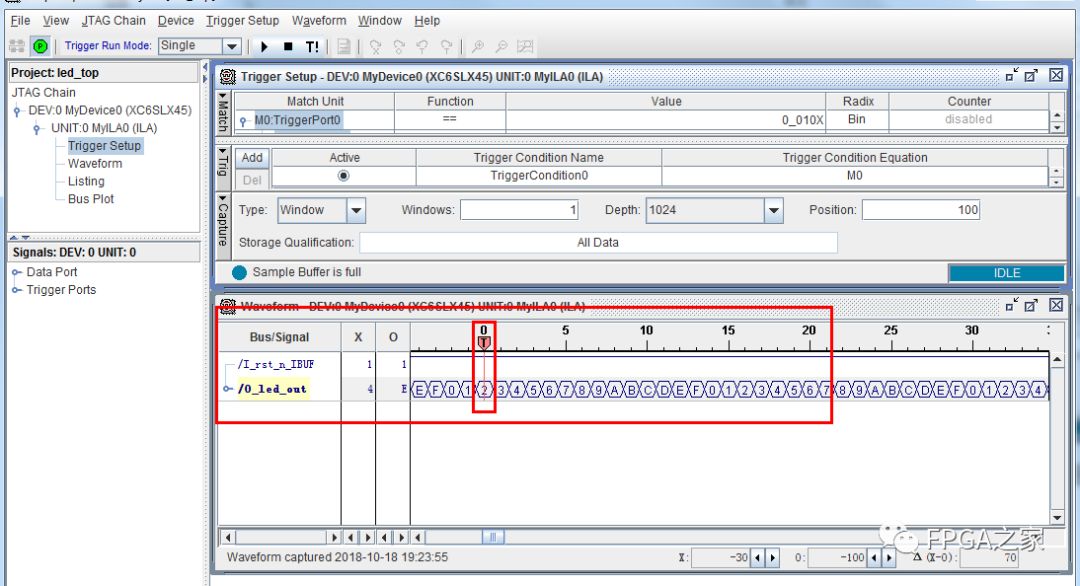Open the JTAG Chain menu
This screenshot has width=1080, height=586.
click(x=114, y=21)
